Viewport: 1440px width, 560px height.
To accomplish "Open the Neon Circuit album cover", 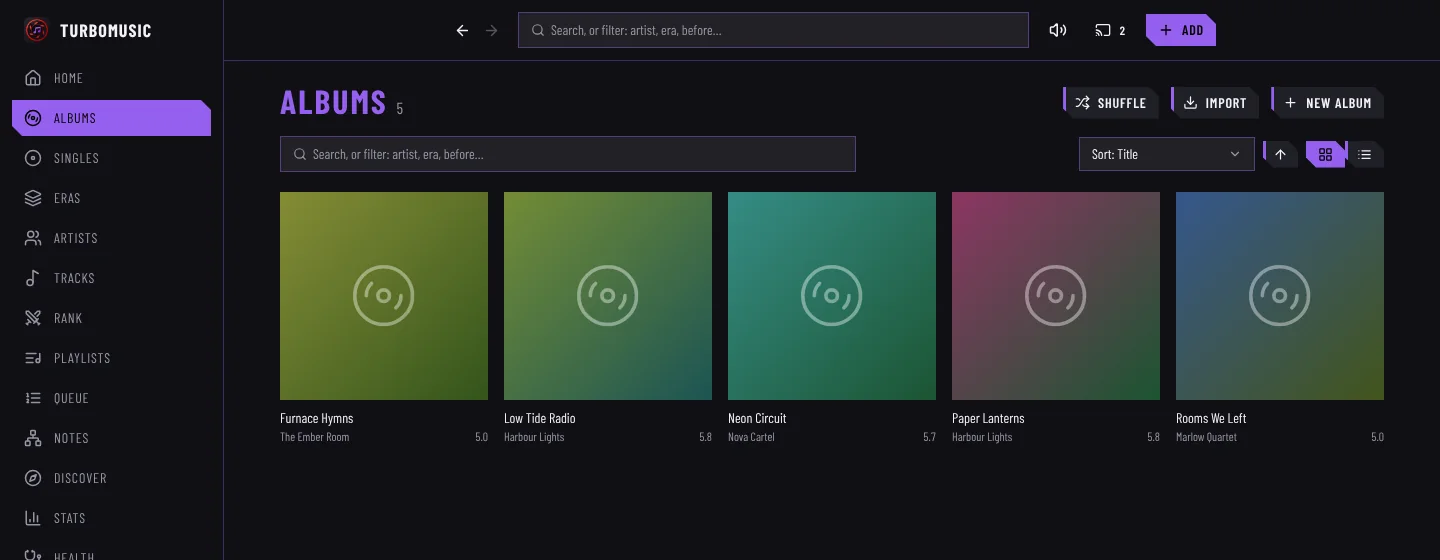I will click(x=832, y=296).
